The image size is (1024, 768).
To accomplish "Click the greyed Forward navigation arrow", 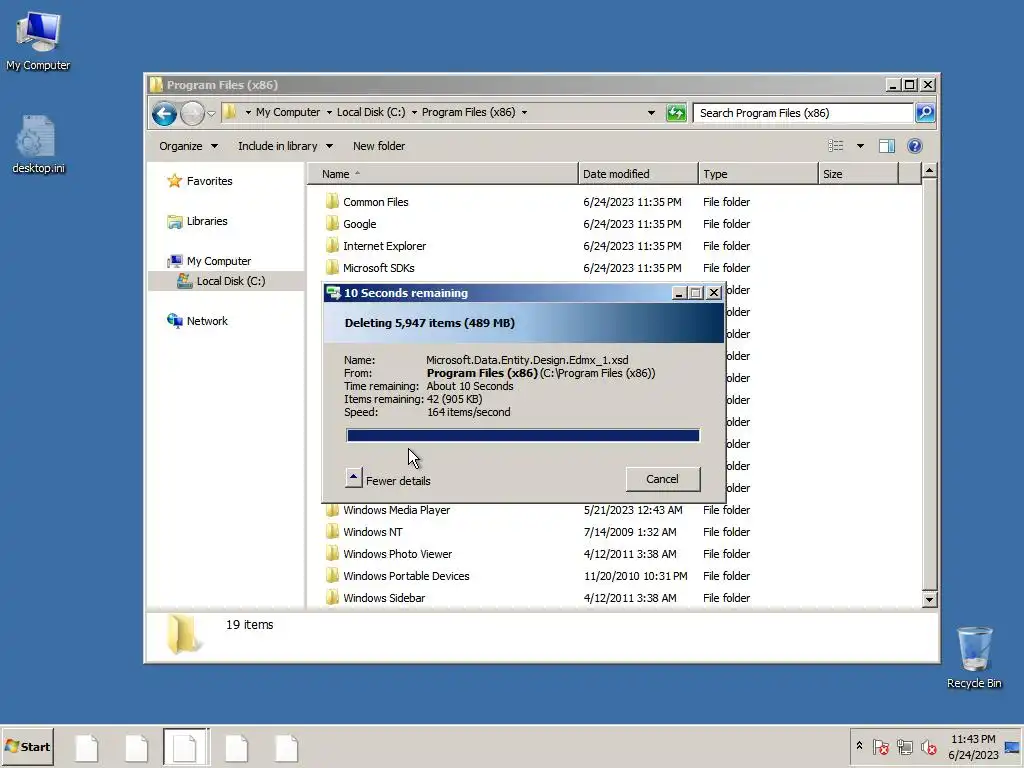I will coord(192,114).
